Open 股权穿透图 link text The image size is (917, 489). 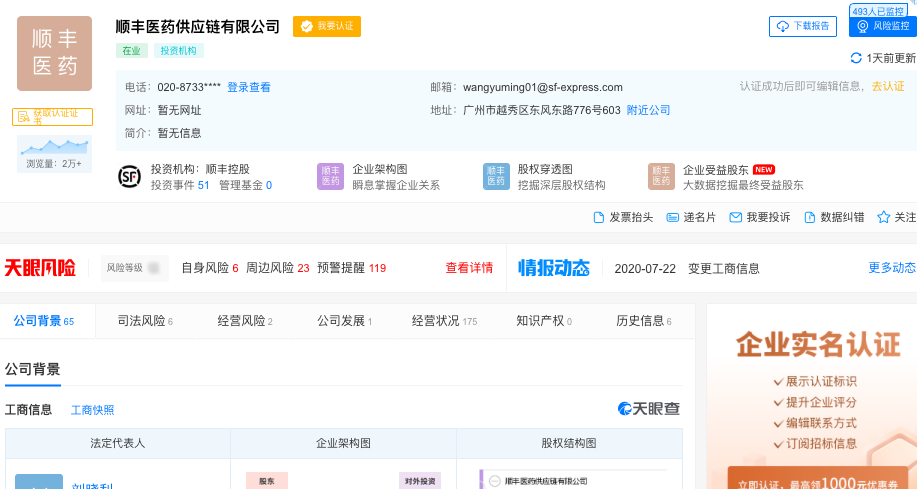click(545, 169)
